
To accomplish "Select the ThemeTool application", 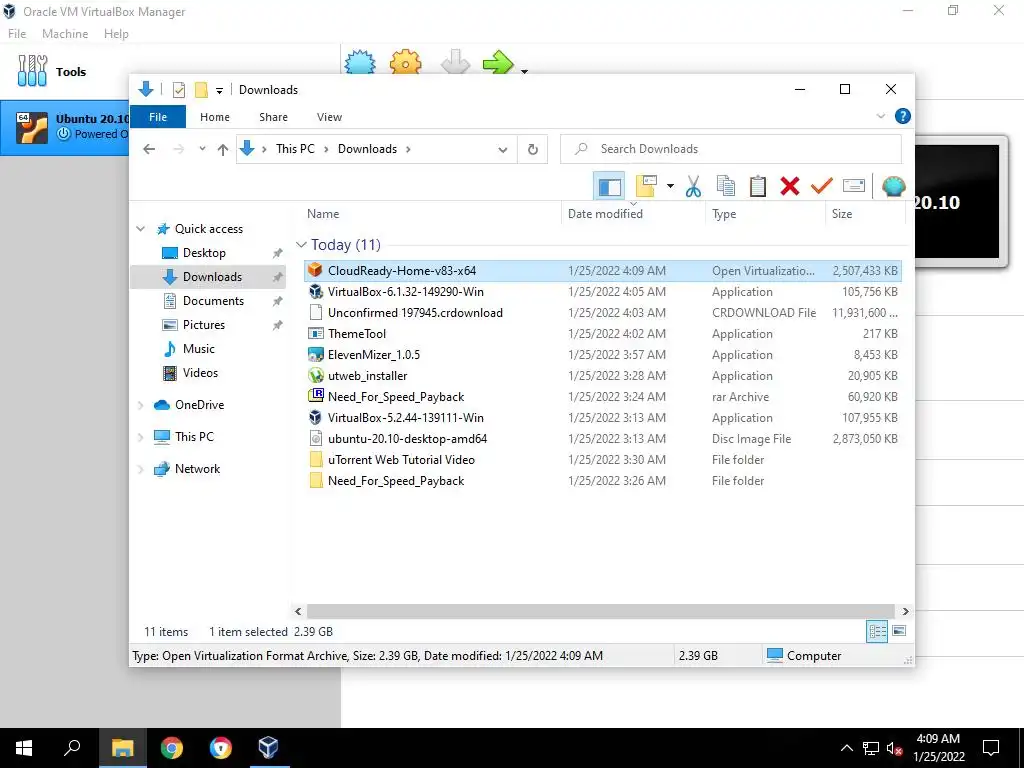I will pyautogui.click(x=602, y=333).
